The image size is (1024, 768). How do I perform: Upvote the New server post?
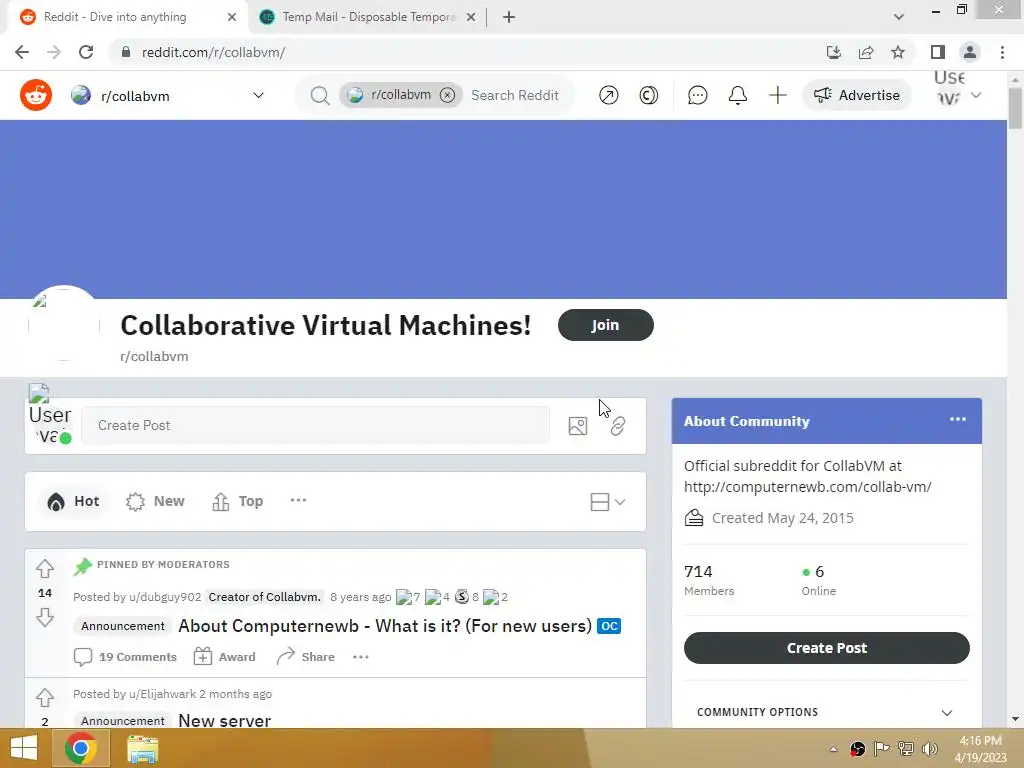tap(44, 697)
